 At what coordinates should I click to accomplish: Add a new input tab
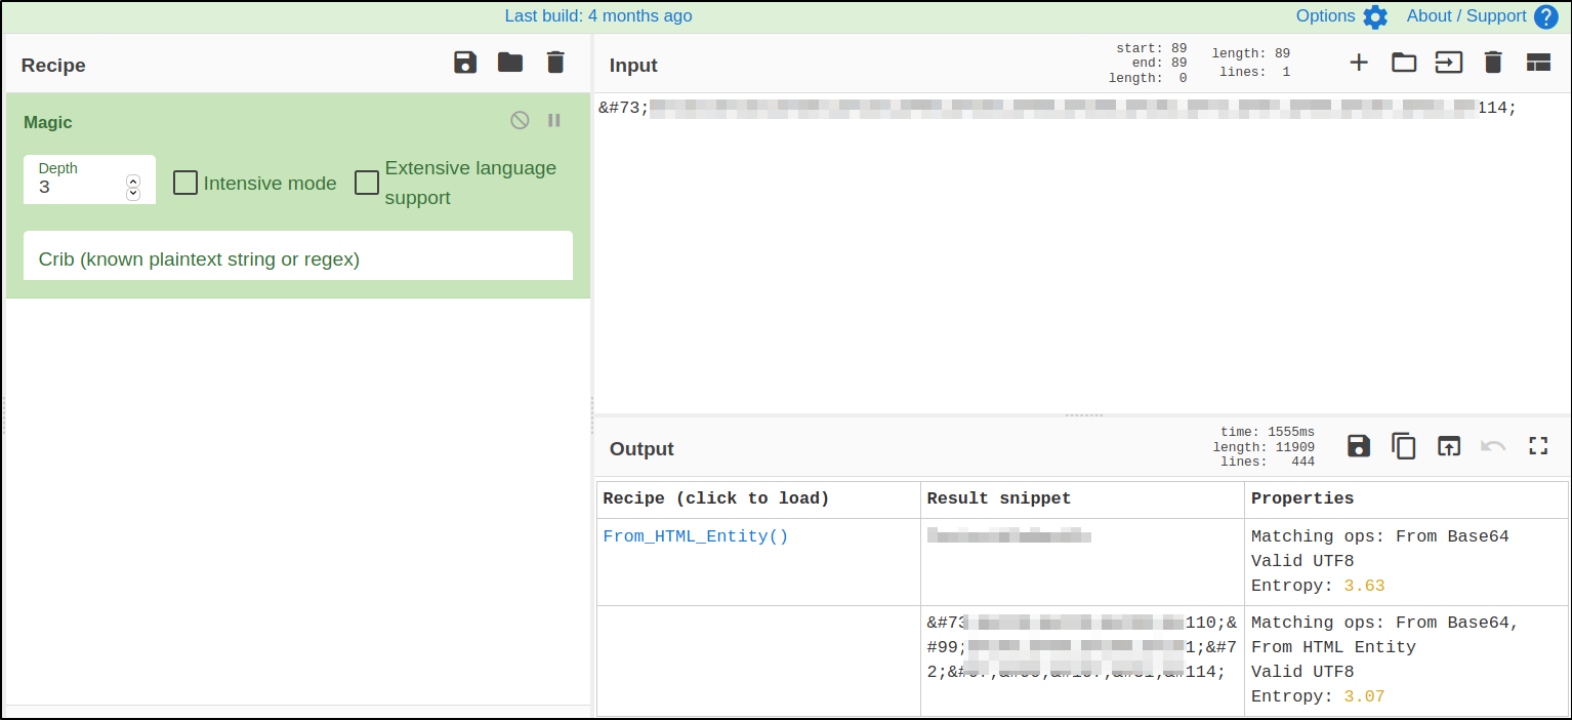click(x=1359, y=62)
